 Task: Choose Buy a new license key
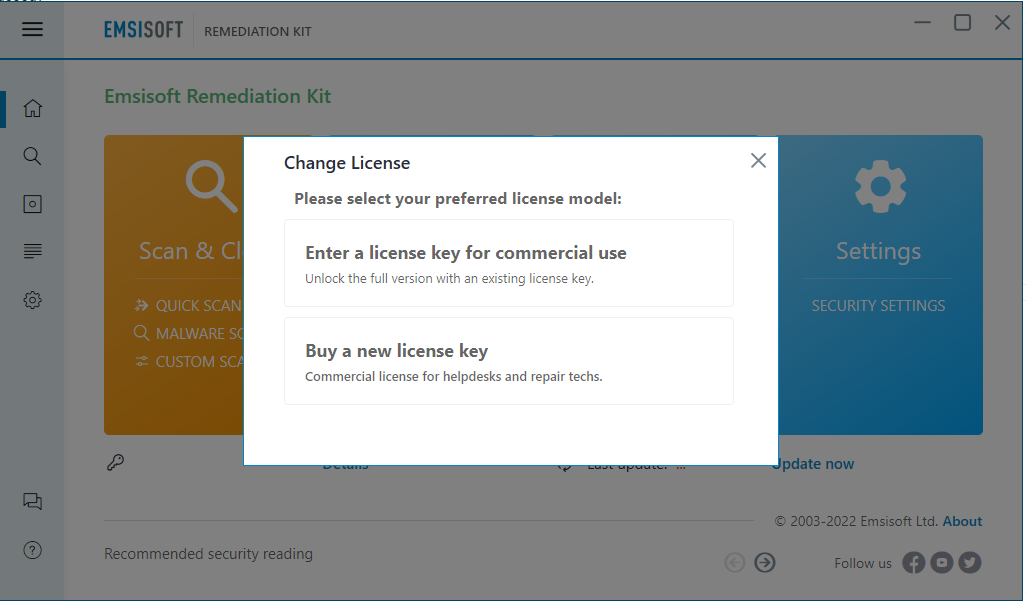[508, 361]
